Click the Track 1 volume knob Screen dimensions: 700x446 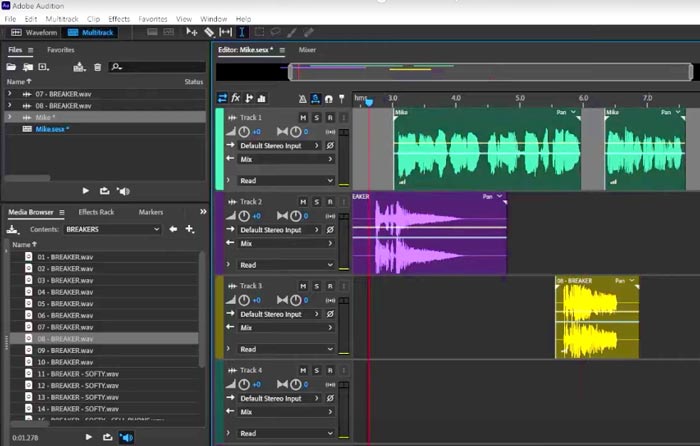click(244, 132)
